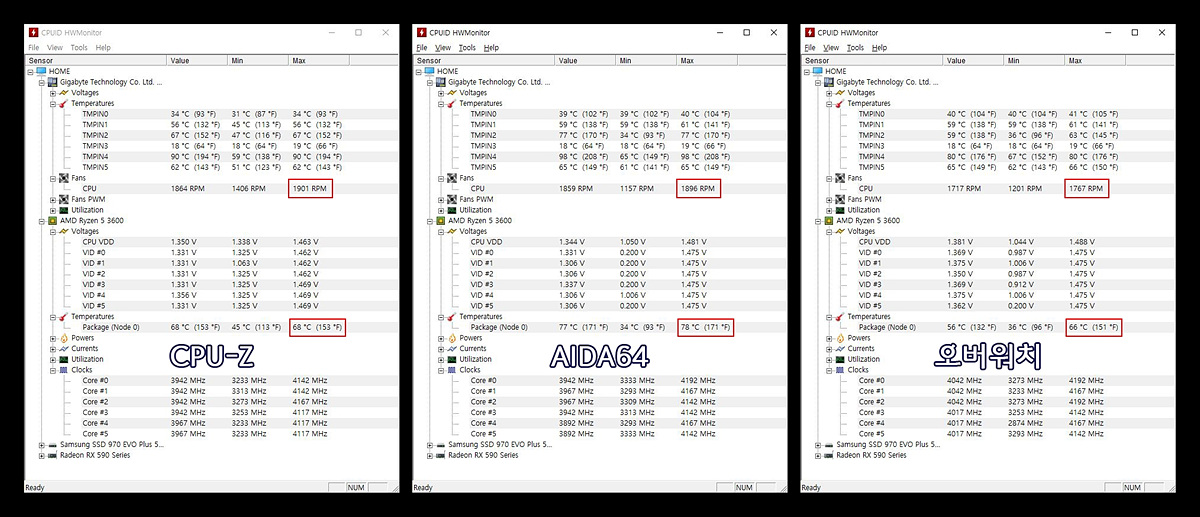The height and width of the screenshot is (517, 1200).
Task: Click Ryzen Voltages lightning icon in AIDA64 window
Action: (450, 231)
